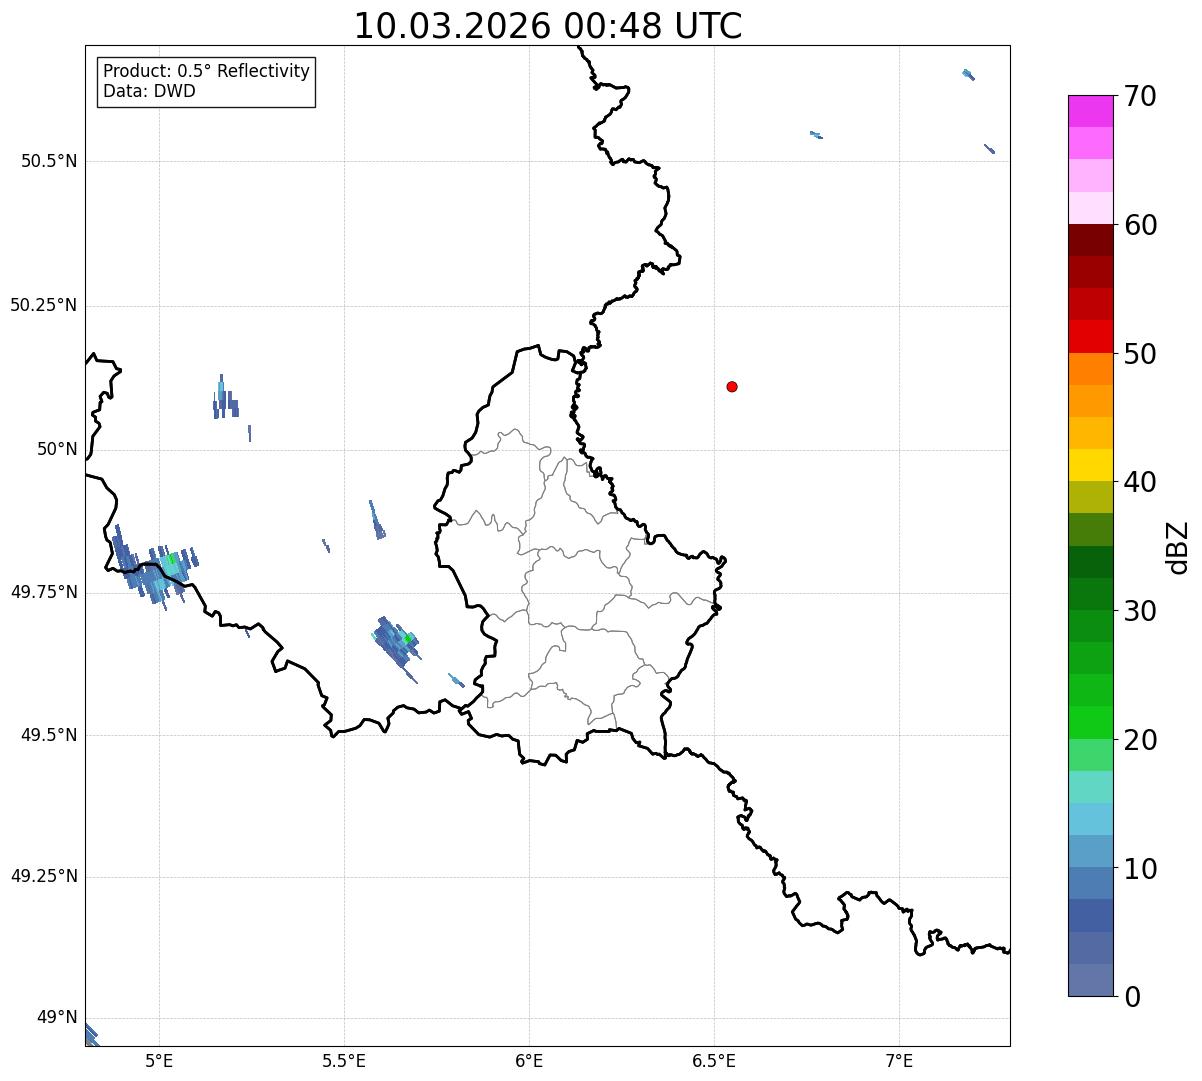
Task: Click the small radar echo in top-right corner
Action: point(968,74)
